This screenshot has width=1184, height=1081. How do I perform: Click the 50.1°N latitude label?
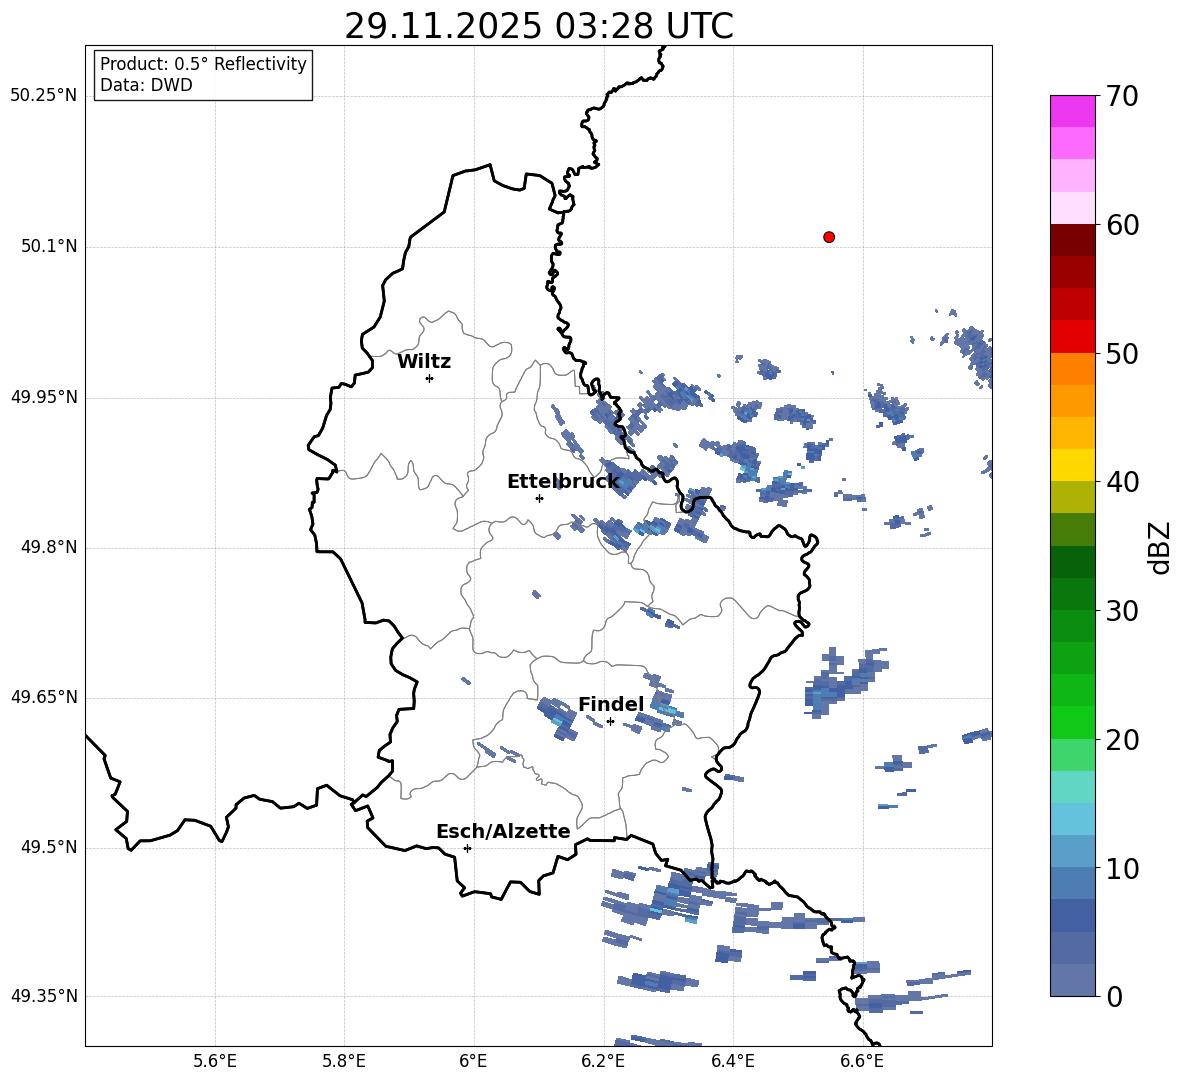tap(48, 247)
